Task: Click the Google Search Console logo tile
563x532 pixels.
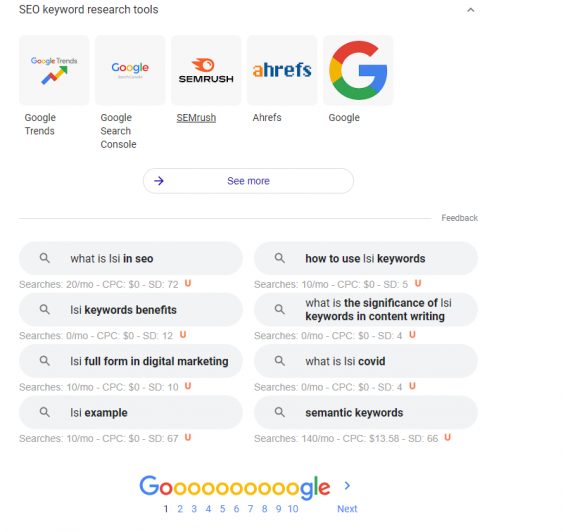Action: point(130,70)
